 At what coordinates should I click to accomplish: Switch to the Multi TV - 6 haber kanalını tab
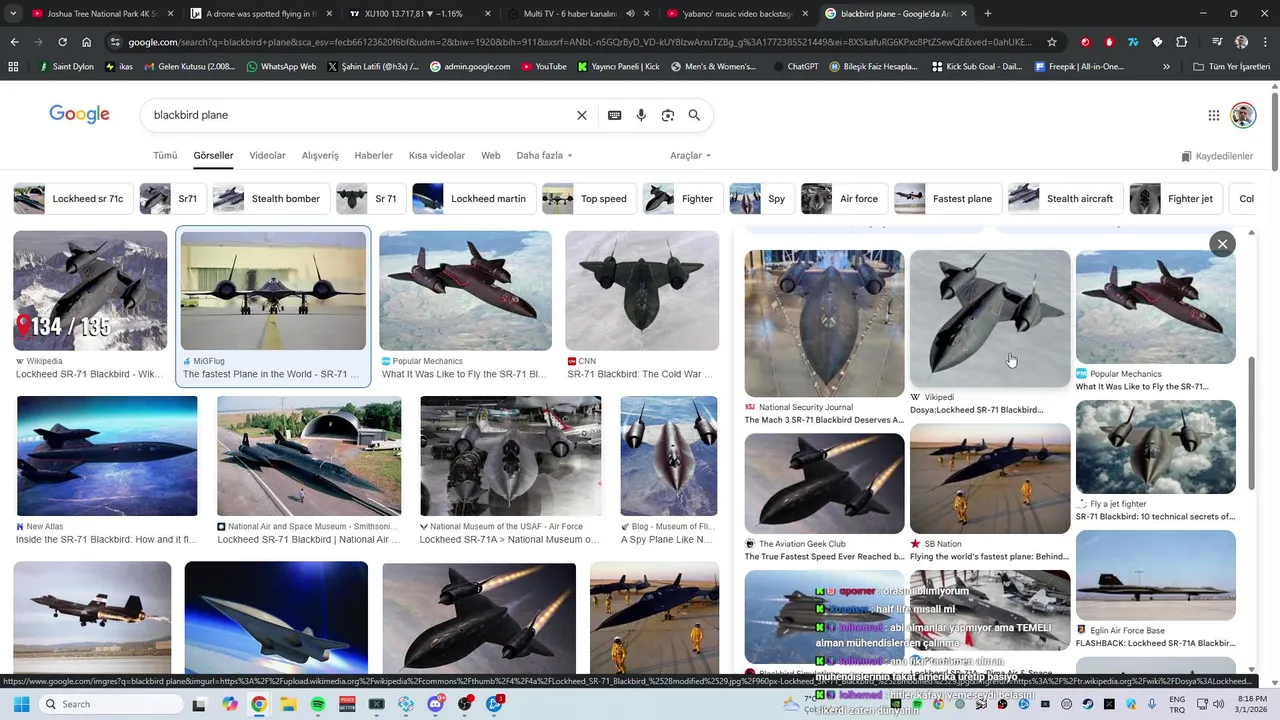578,14
